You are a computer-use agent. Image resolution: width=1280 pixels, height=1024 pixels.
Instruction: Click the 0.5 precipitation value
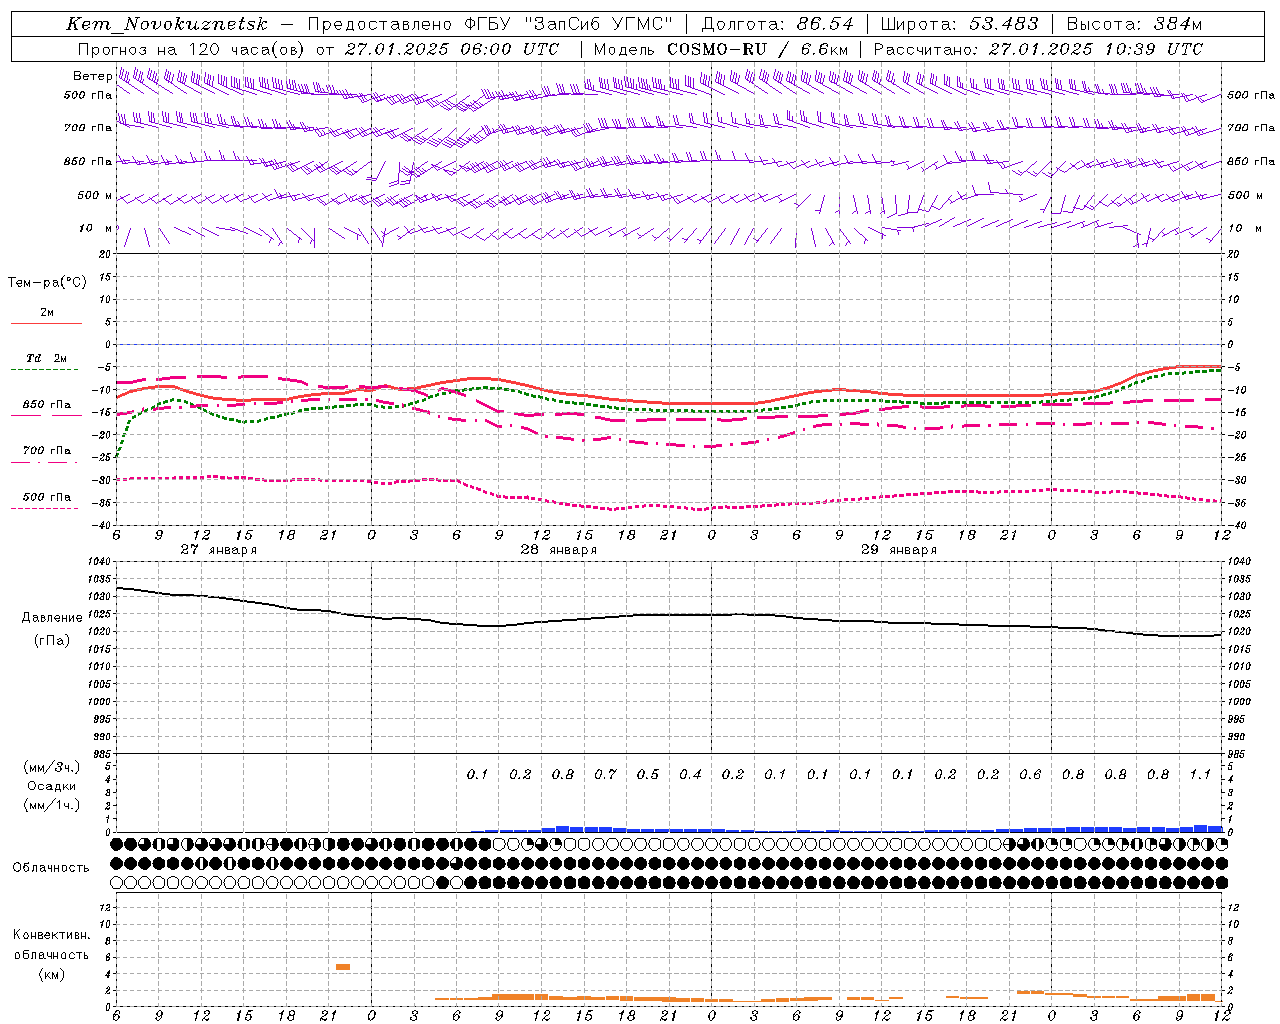pyautogui.click(x=648, y=775)
